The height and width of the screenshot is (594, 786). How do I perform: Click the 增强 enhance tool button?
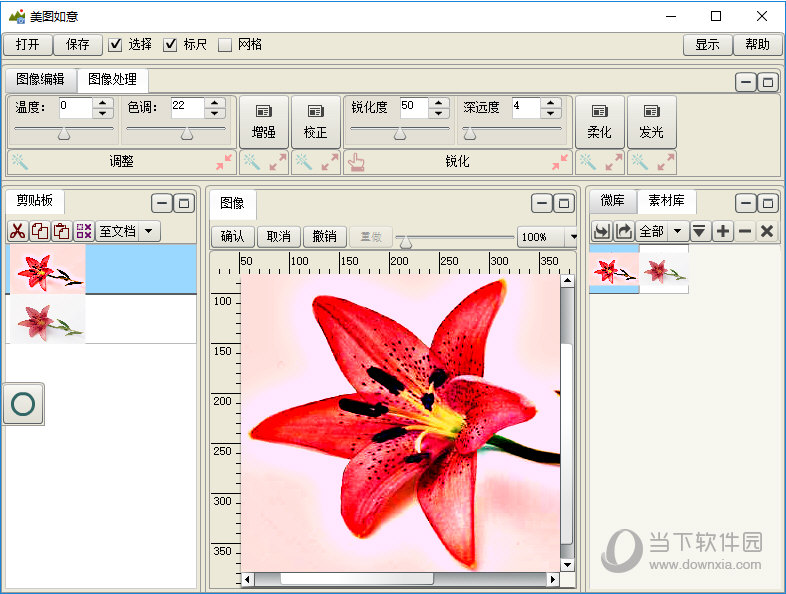pos(264,122)
